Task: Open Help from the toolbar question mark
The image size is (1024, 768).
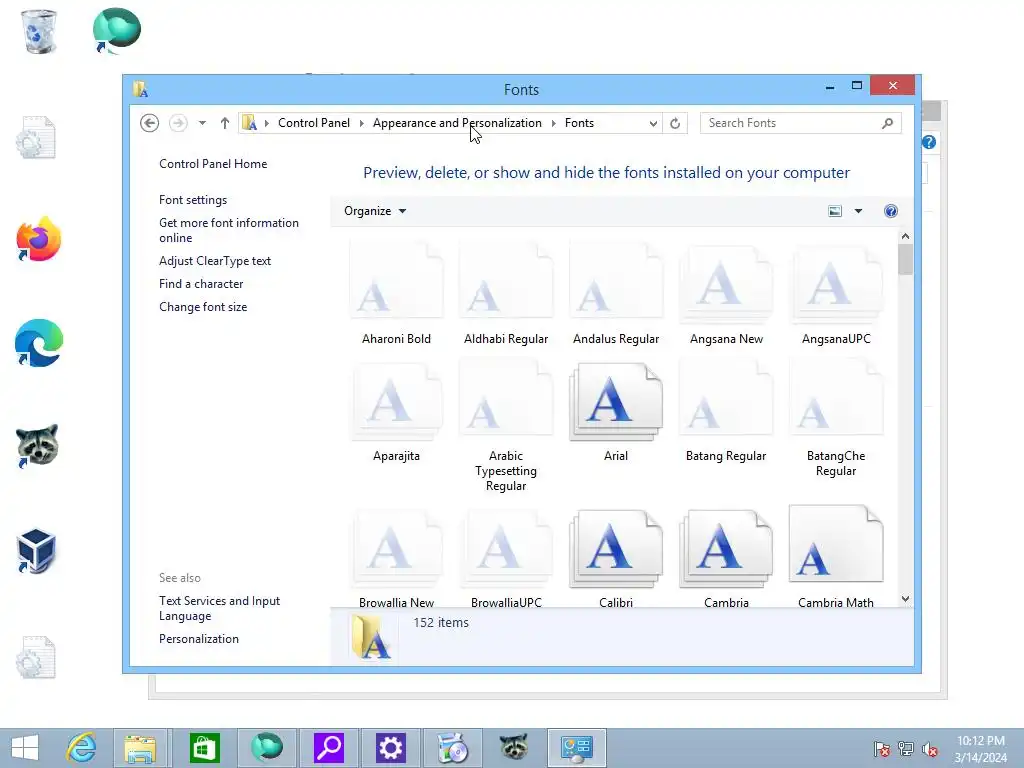Action: click(891, 211)
